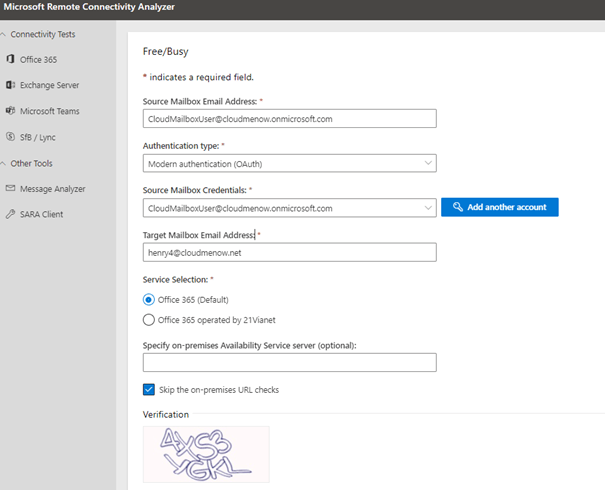Collapse the Other Tools section
The width and height of the screenshot is (605, 490).
4,163
